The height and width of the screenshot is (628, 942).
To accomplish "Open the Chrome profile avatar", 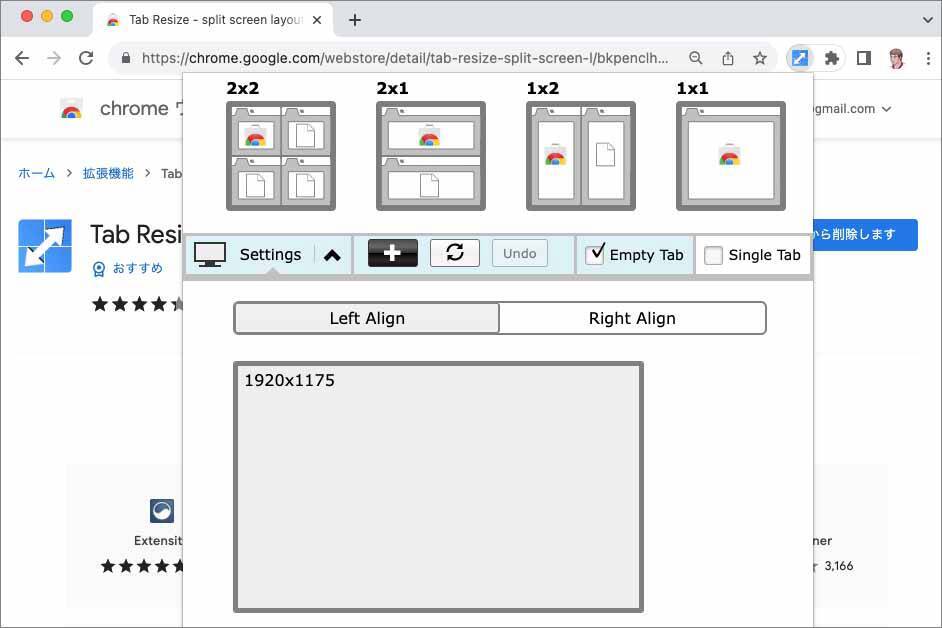I will (896, 58).
